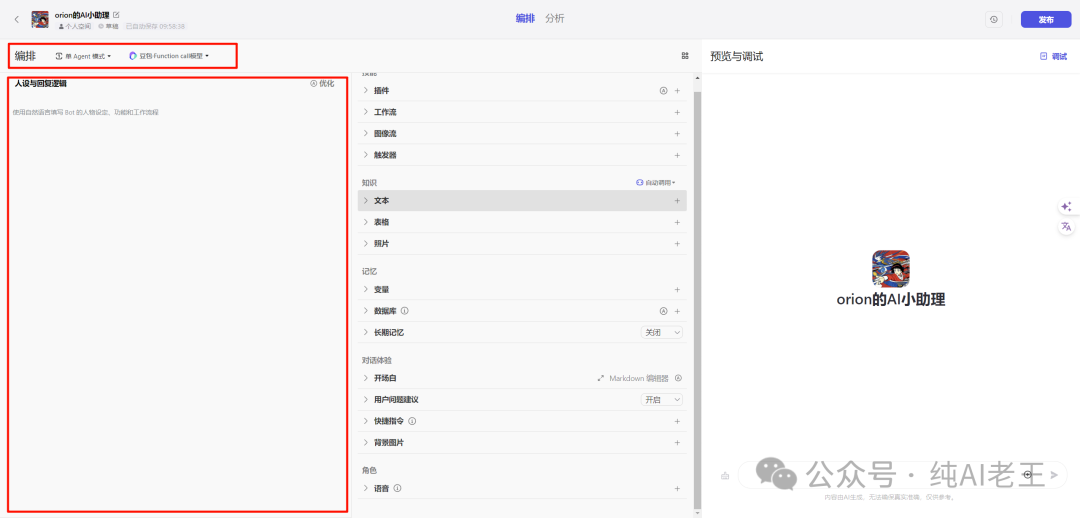Add a shortcut with 快捷指令 plus icon
Screen dimensions: 1080x518
(677, 421)
